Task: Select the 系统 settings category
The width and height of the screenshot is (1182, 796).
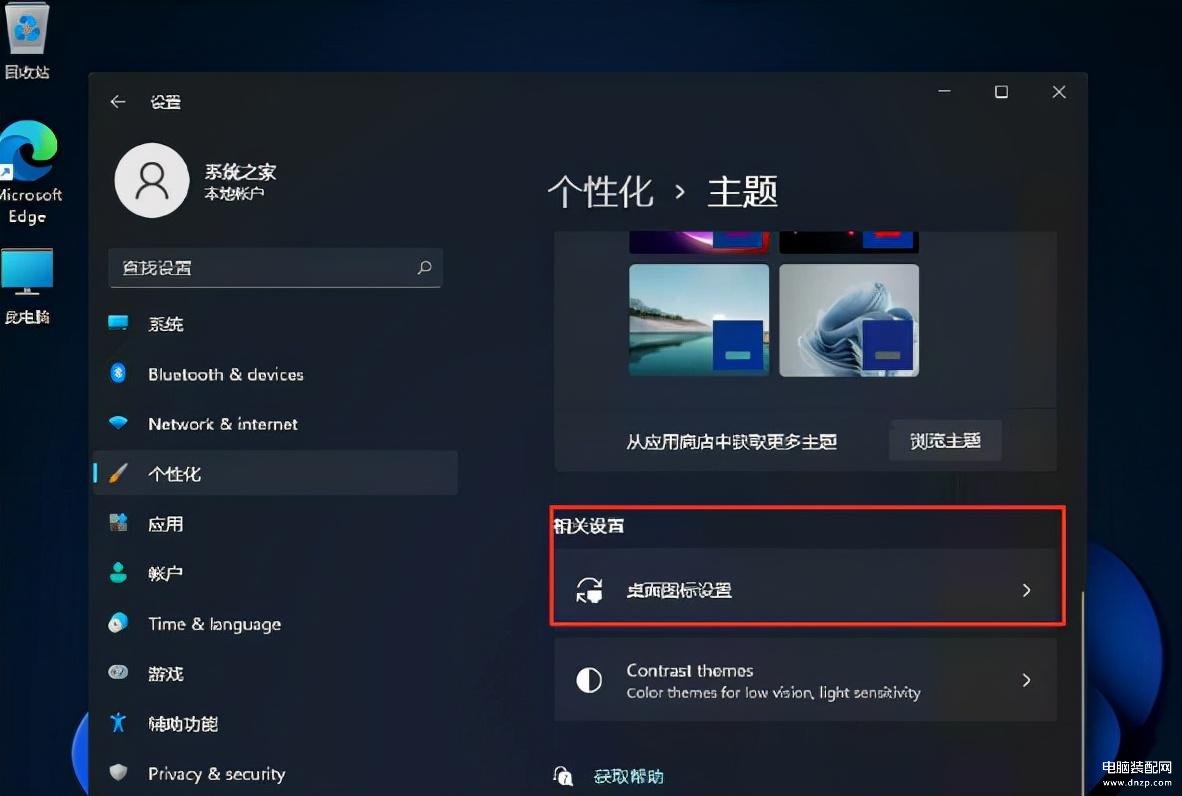Action: coord(275,324)
